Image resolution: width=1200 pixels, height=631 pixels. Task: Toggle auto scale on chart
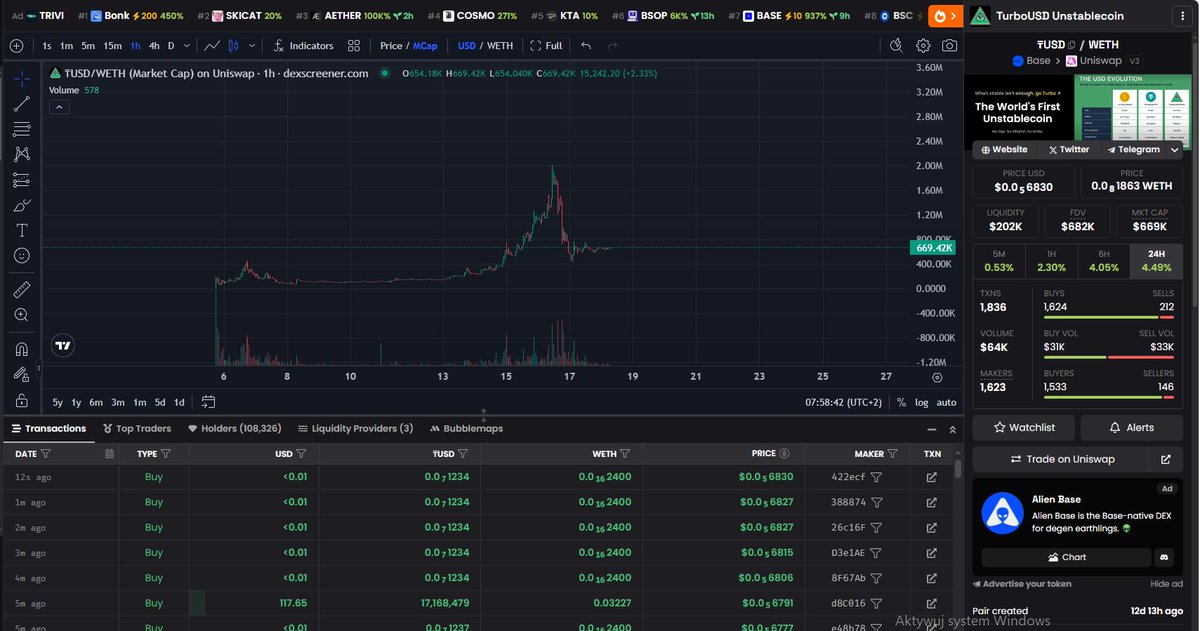[946, 402]
